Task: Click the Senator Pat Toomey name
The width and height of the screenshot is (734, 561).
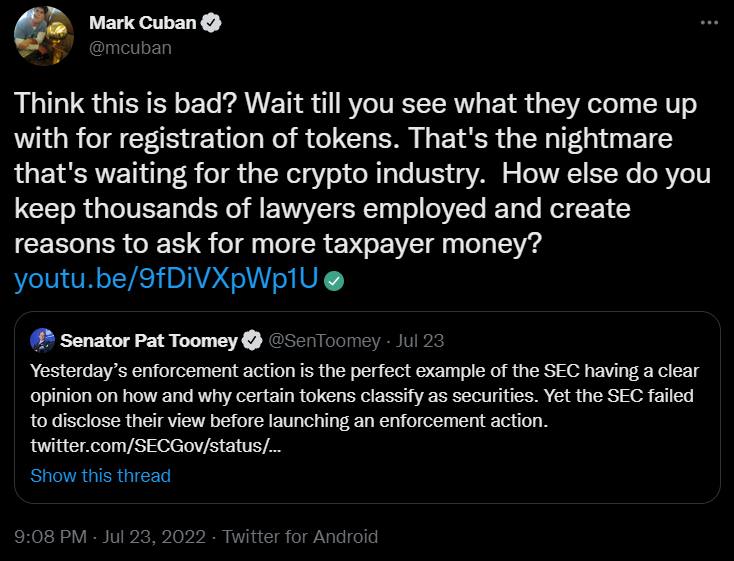Action: coord(149,340)
